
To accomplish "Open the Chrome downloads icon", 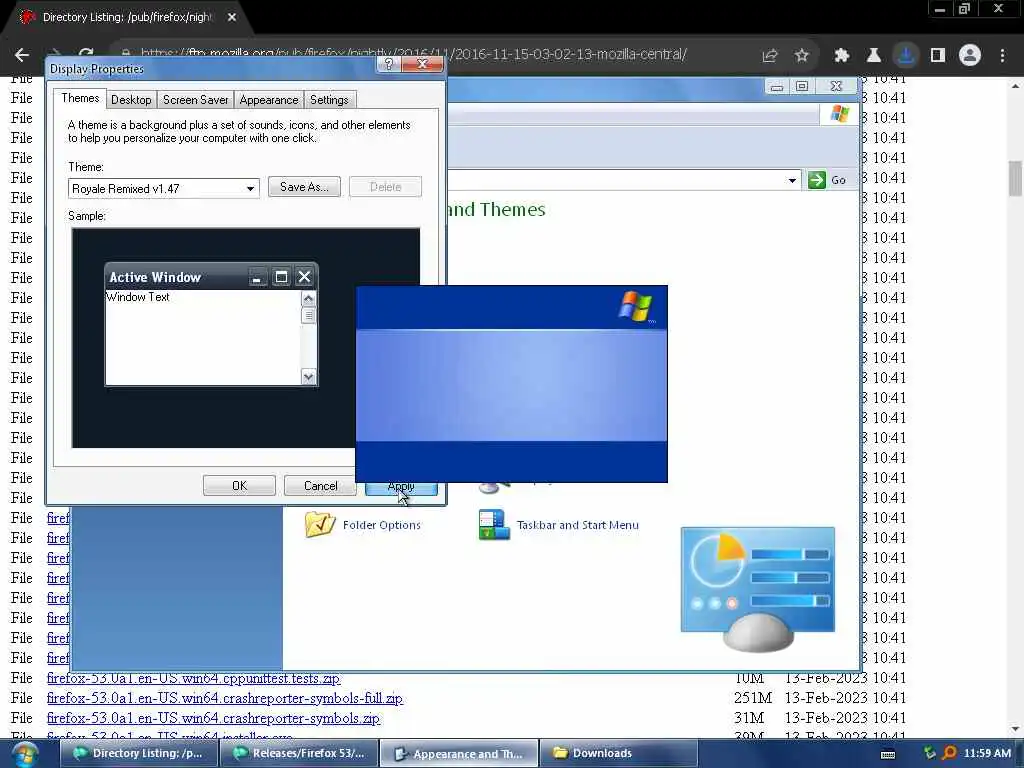I will (x=906, y=56).
